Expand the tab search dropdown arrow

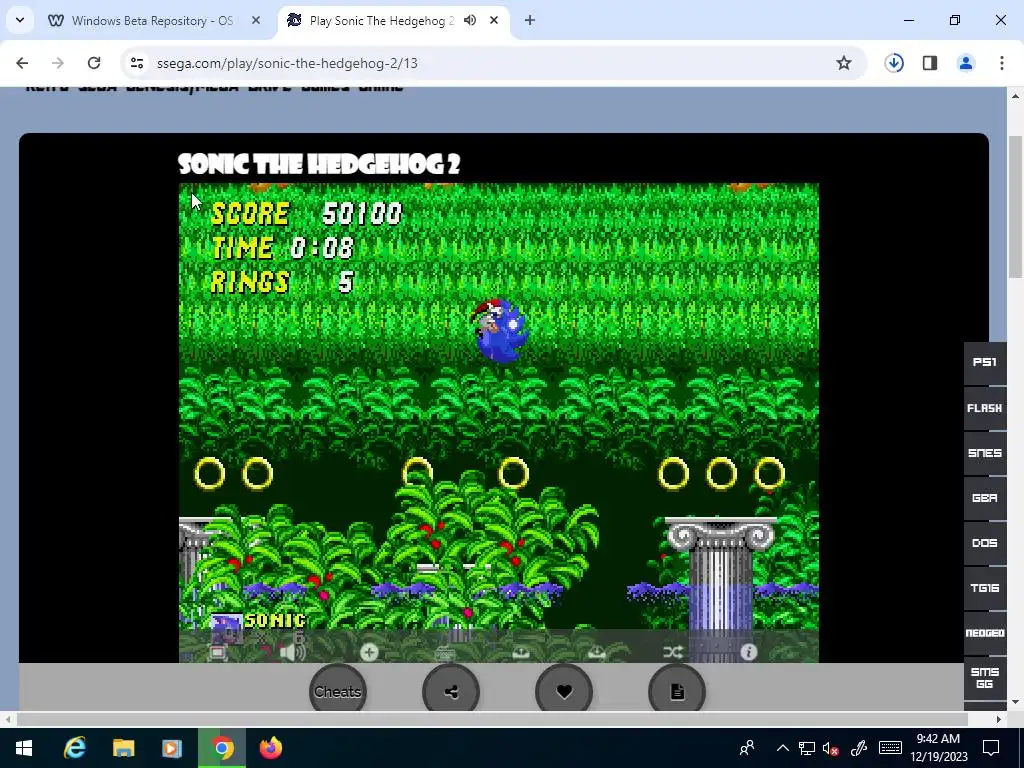[x=20, y=20]
